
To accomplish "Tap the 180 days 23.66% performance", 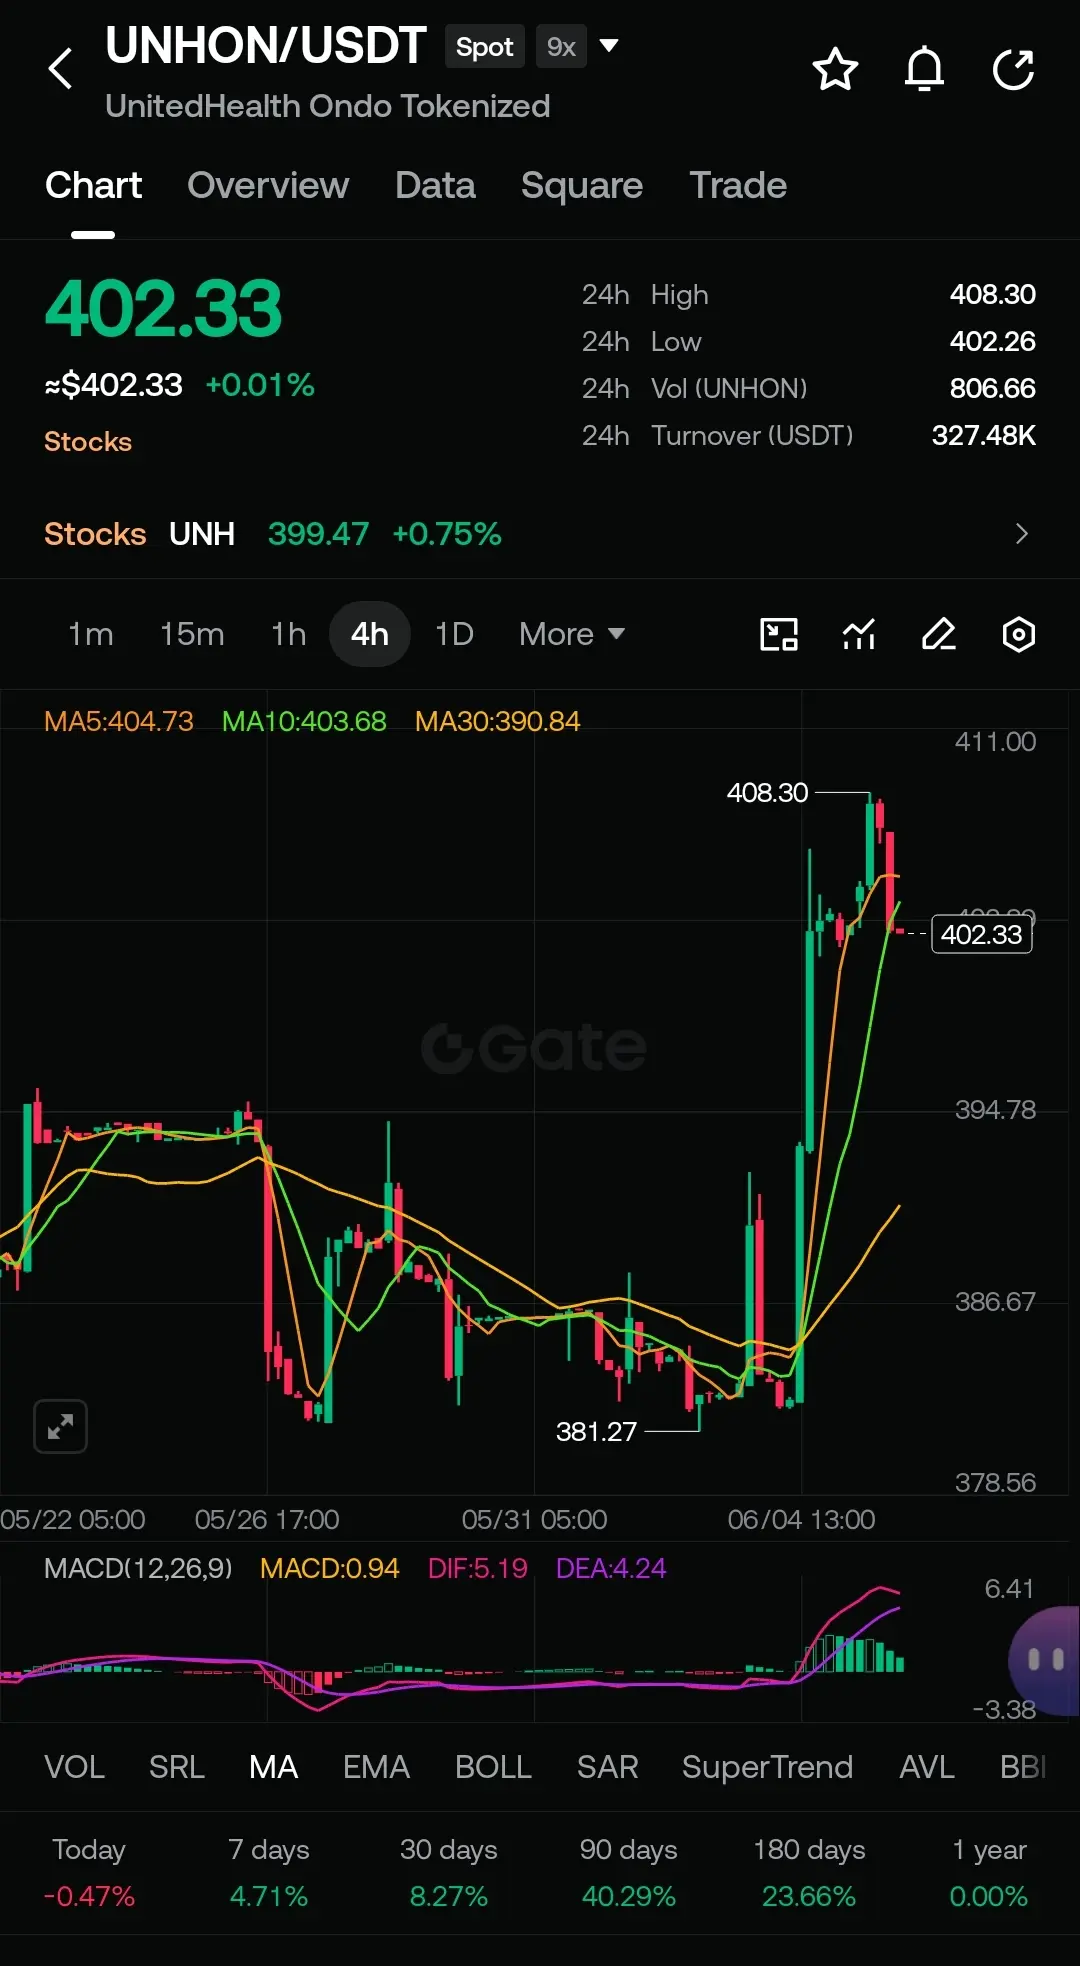I will coord(809,1873).
